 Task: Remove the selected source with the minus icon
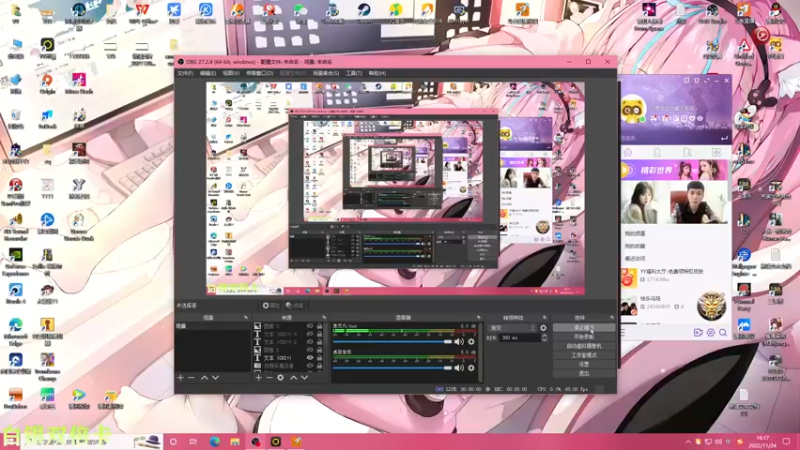click(x=269, y=378)
